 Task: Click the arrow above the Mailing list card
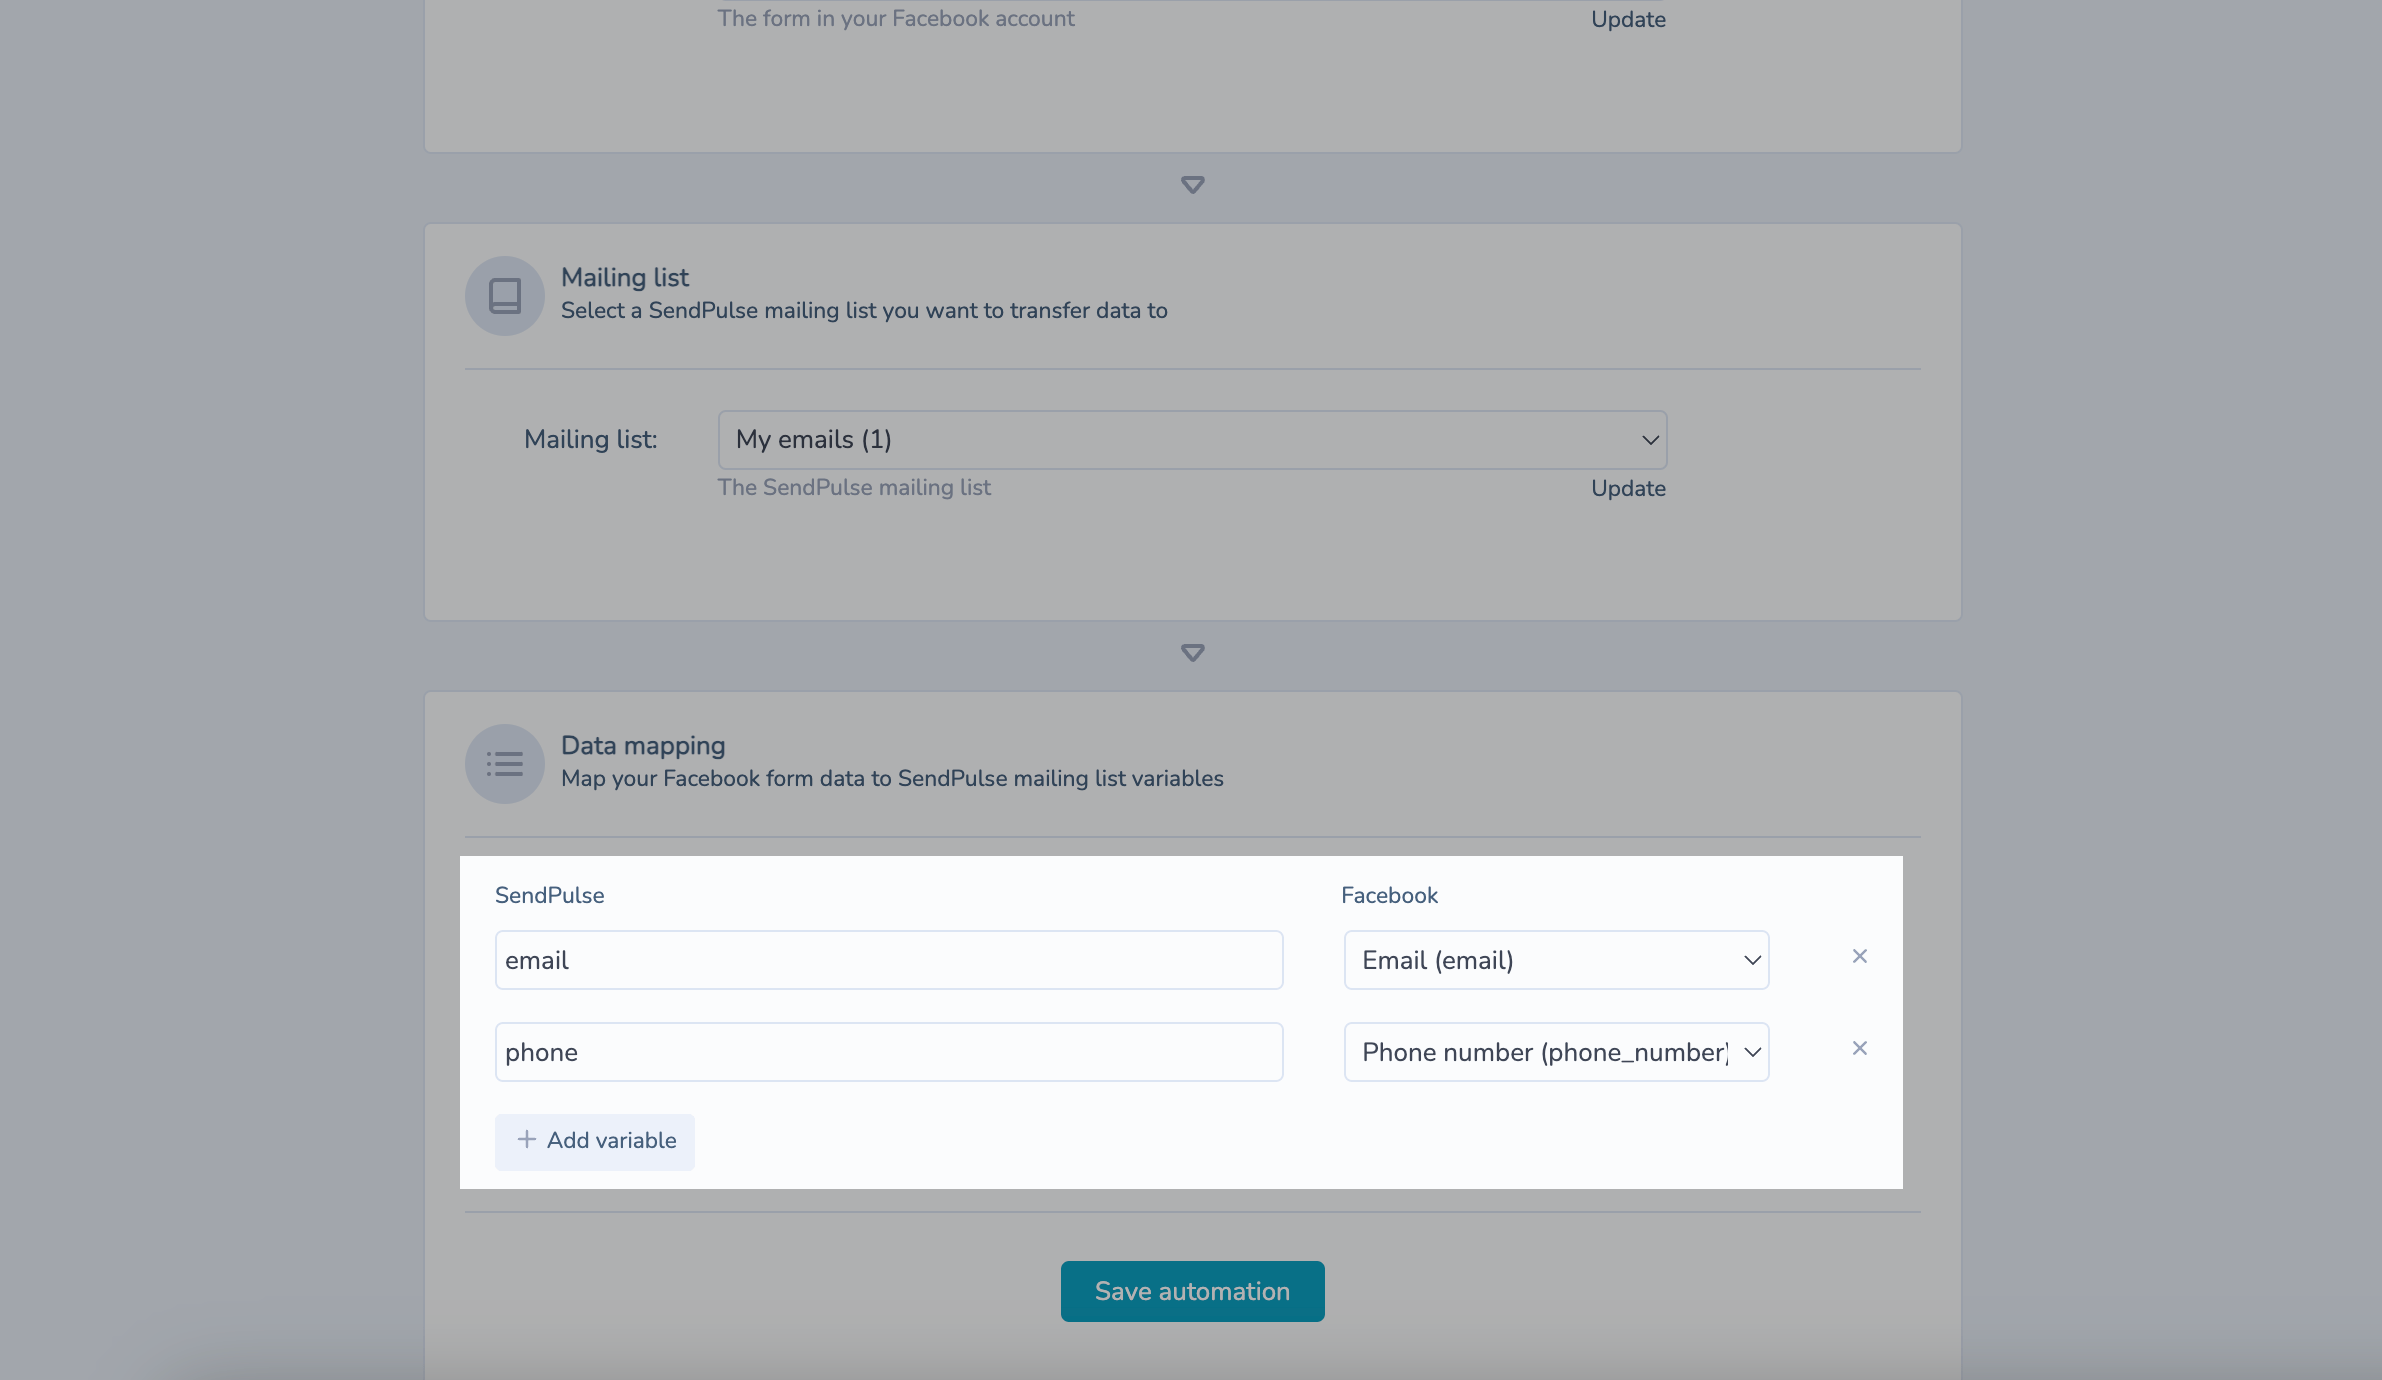1192,185
